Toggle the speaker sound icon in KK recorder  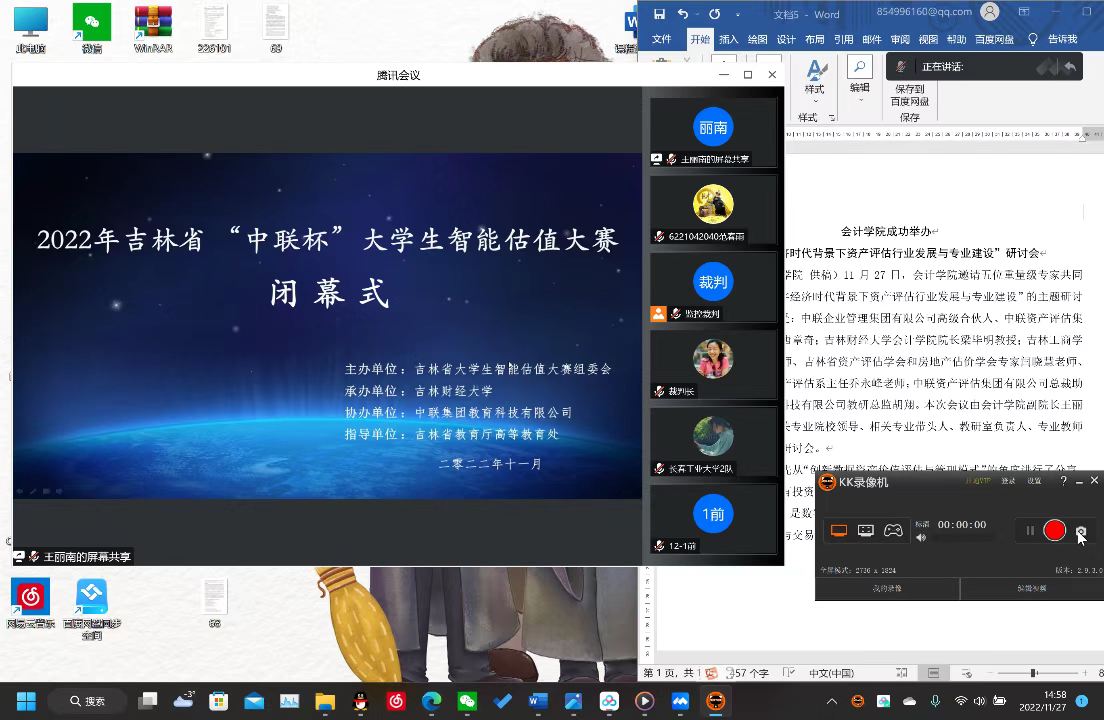tap(921, 538)
